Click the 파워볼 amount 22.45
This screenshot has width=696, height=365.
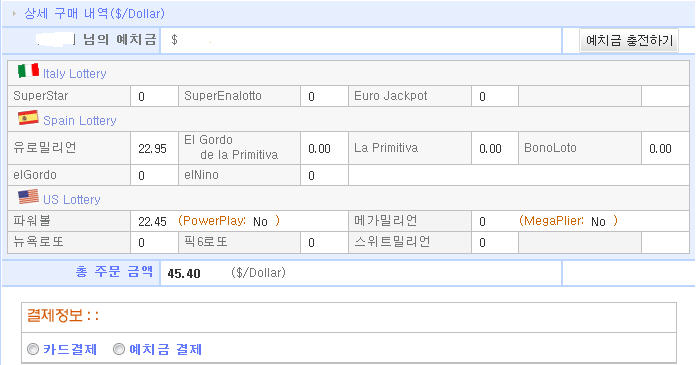tap(152, 222)
